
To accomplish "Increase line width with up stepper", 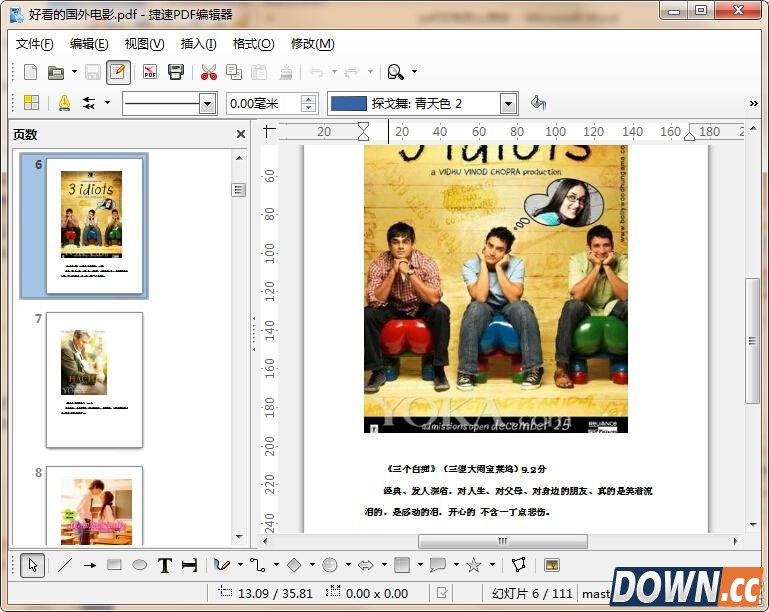I will pyautogui.click(x=308, y=99).
